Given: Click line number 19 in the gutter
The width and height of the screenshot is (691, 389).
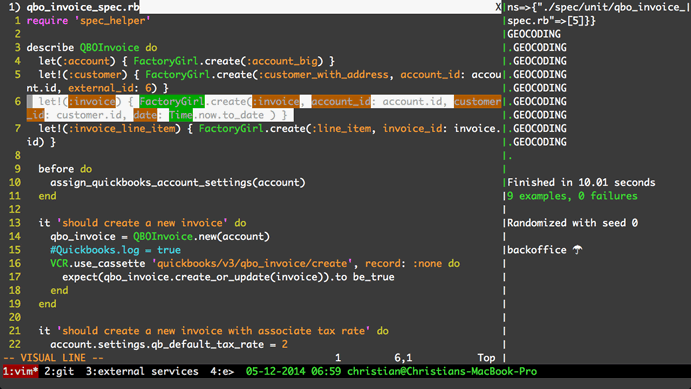Looking at the screenshot, I should click(15, 304).
